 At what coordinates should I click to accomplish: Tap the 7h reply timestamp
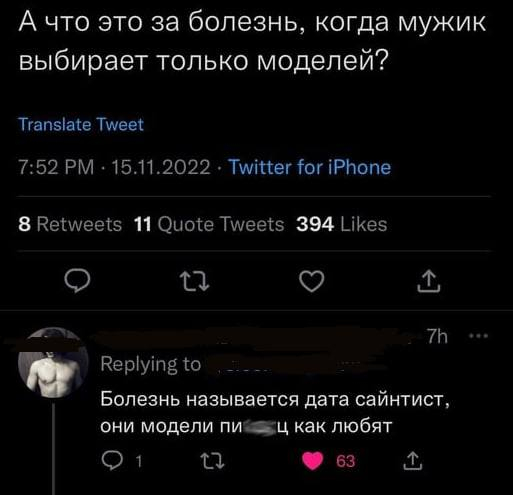point(437,337)
